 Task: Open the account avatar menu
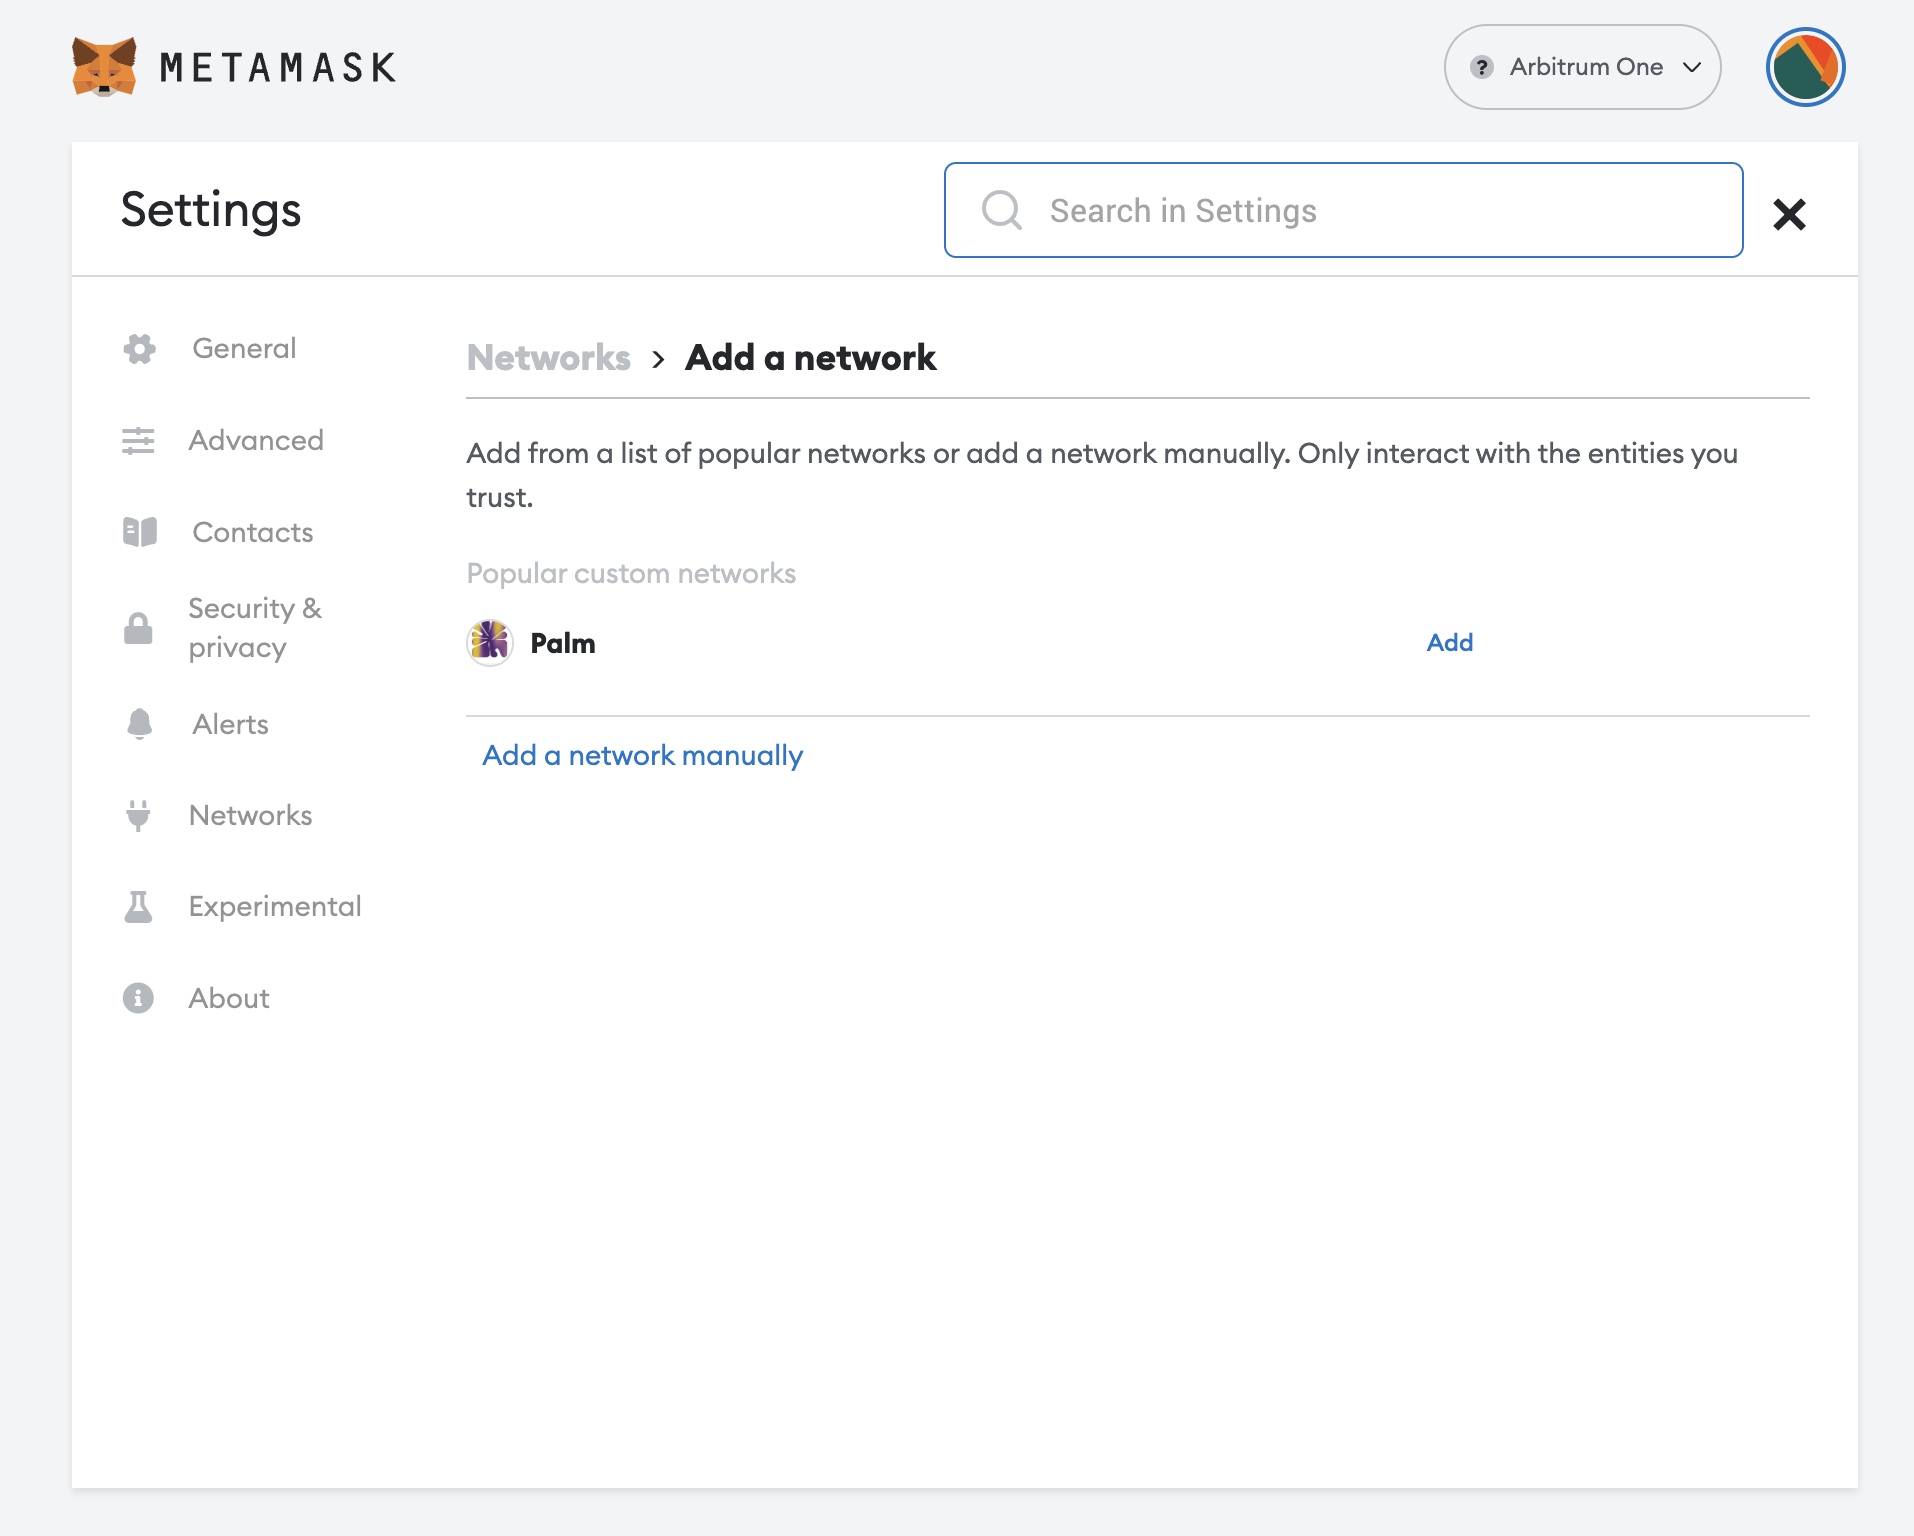[x=1804, y=67]
